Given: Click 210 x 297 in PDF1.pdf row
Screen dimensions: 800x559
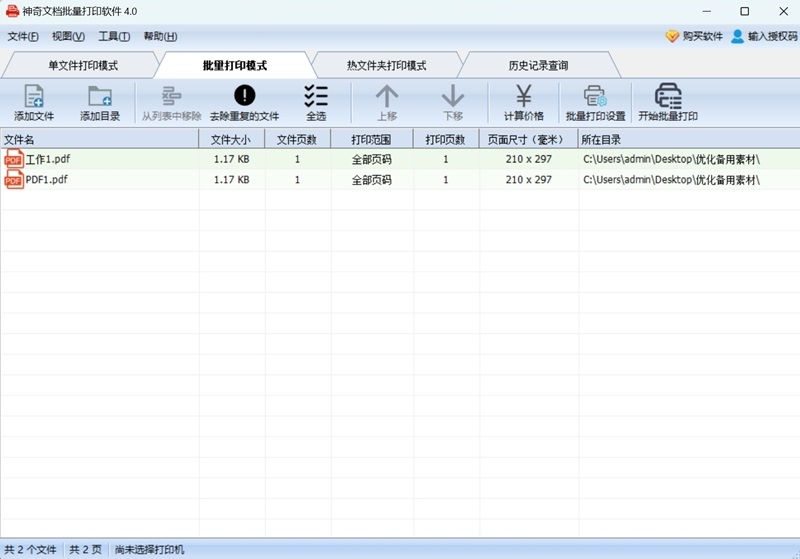Looking at the screenshot, I should 529,180.
